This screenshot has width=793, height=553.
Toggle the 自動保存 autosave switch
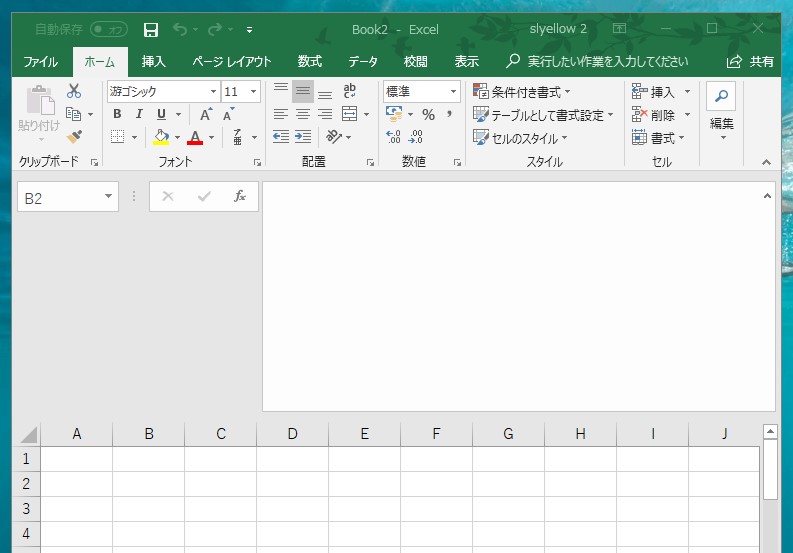[108, 30]
